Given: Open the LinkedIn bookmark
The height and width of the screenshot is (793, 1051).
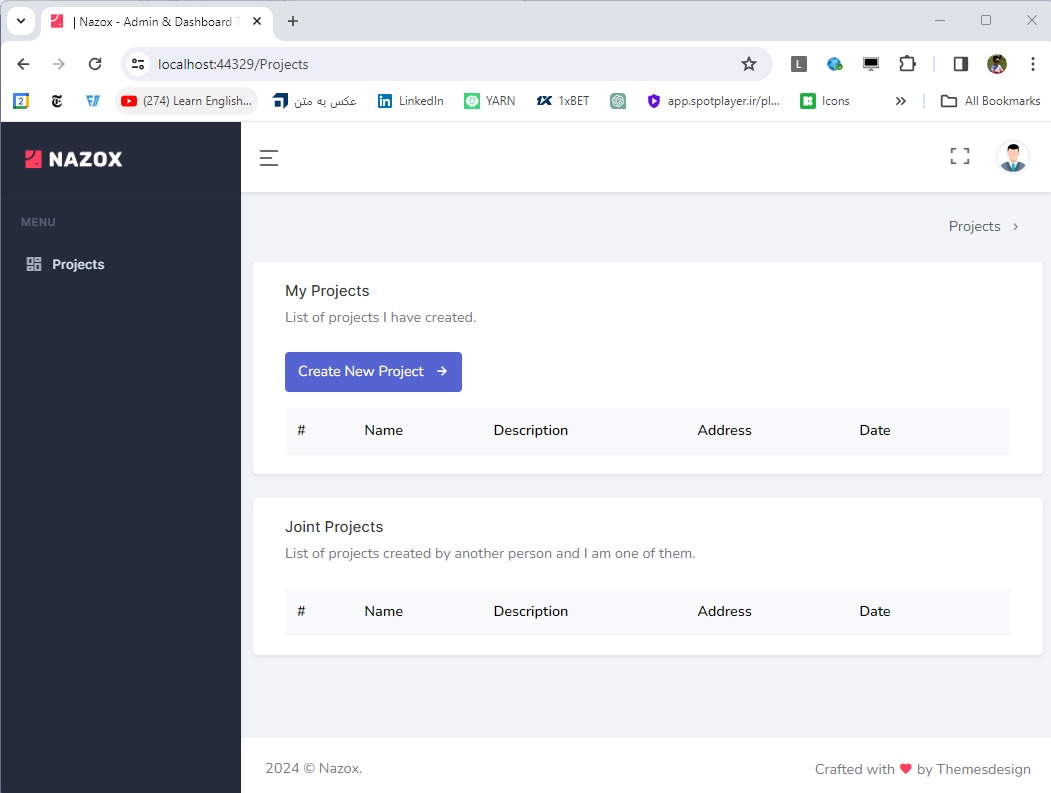Looking at the screenshot, I should [x=411, y=101].
